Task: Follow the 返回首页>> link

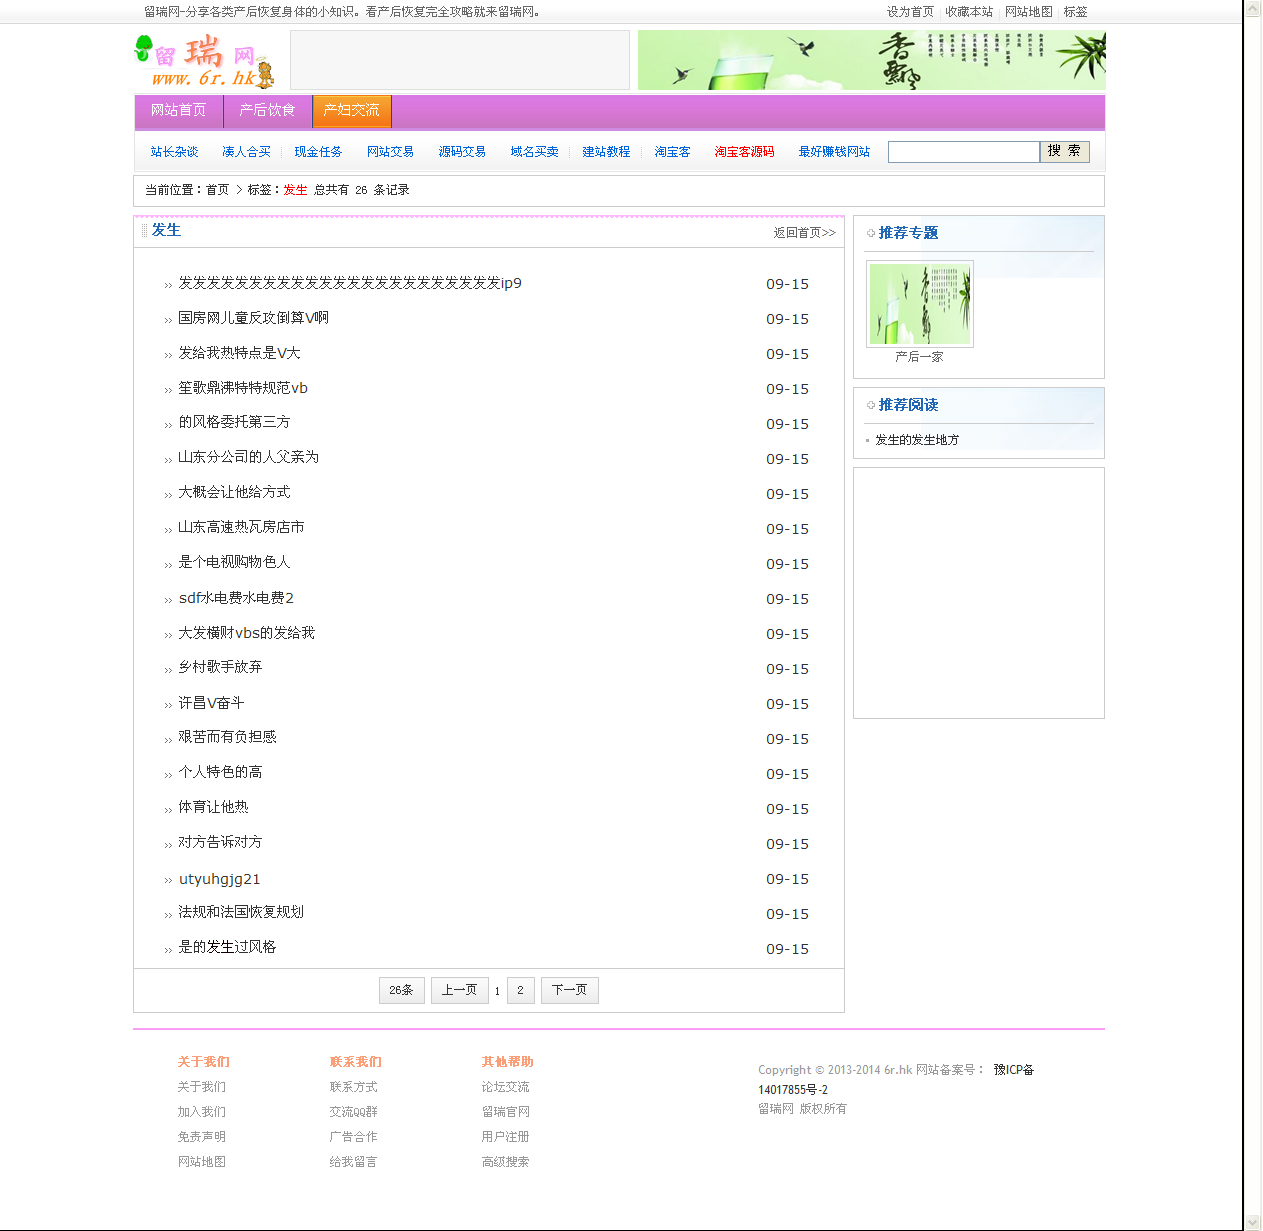Action: point(804,232)
